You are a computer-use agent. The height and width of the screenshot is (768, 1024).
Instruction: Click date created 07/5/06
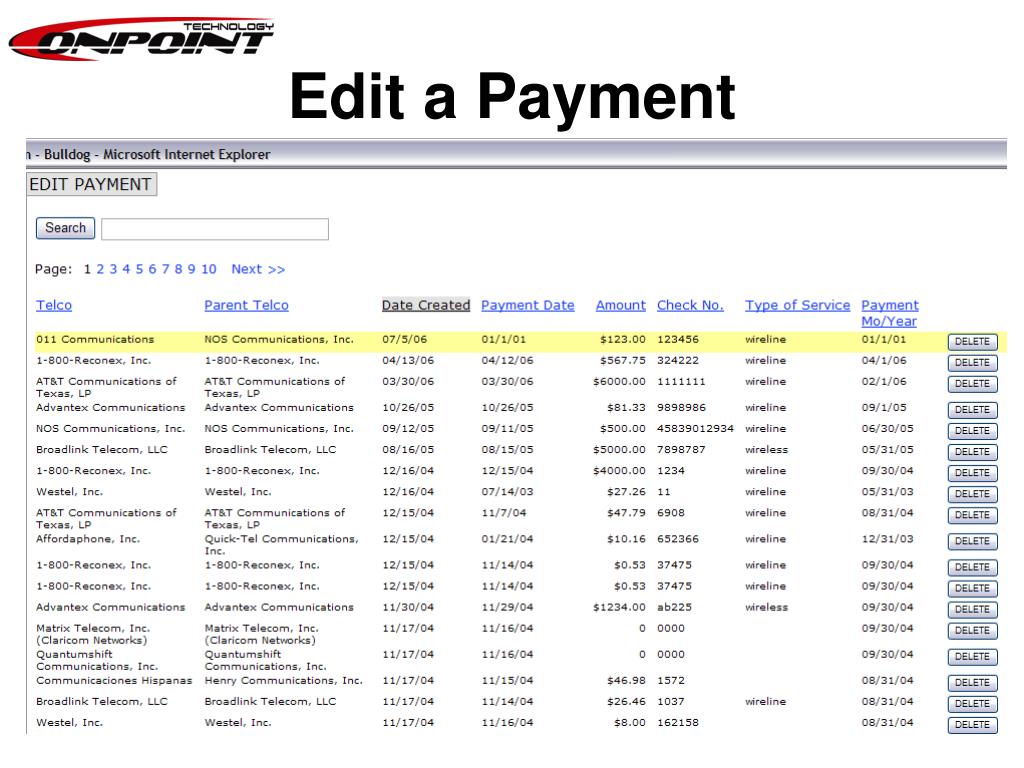click(x=405, y=339)
